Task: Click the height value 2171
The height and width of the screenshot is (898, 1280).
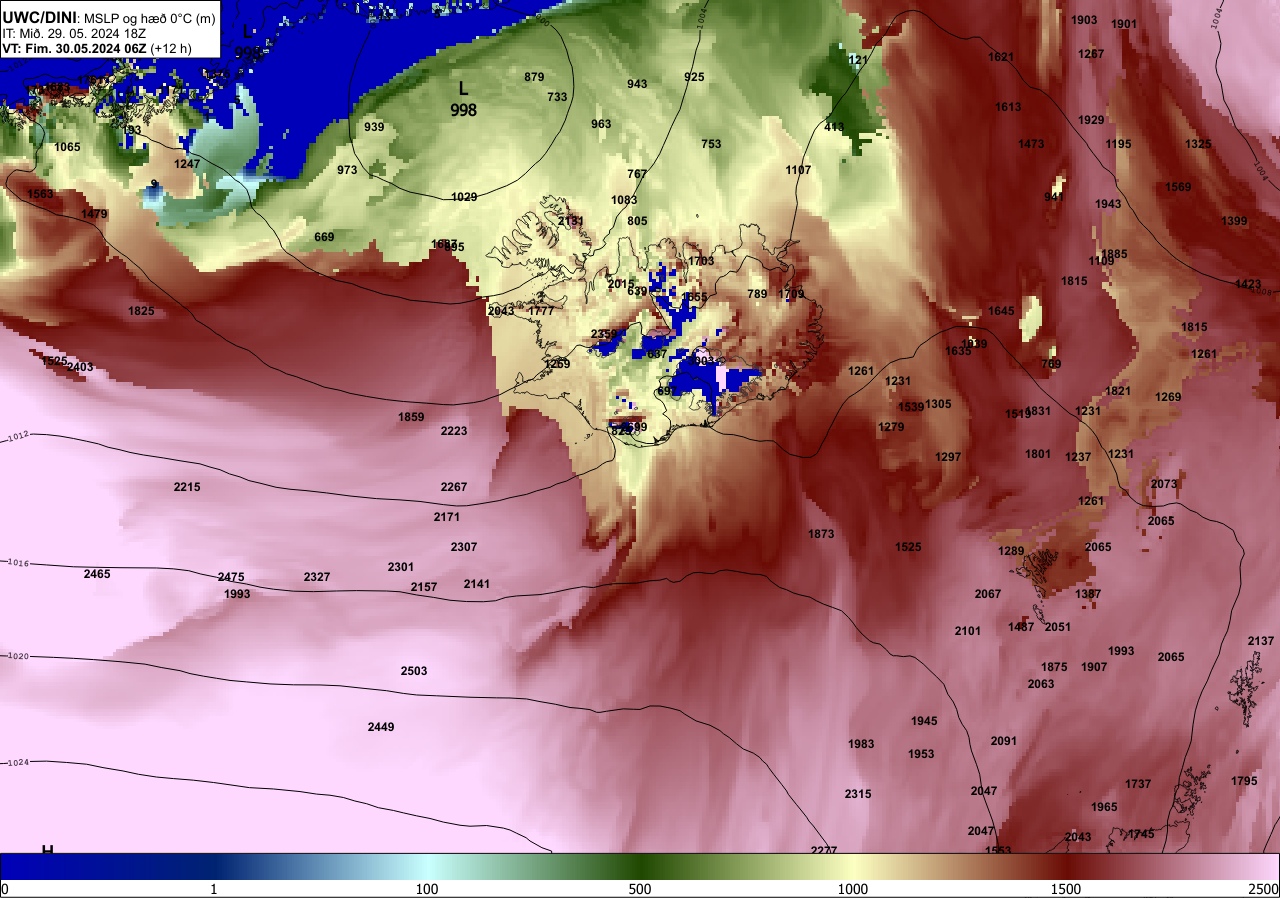Action: click(x=447, y=517)
